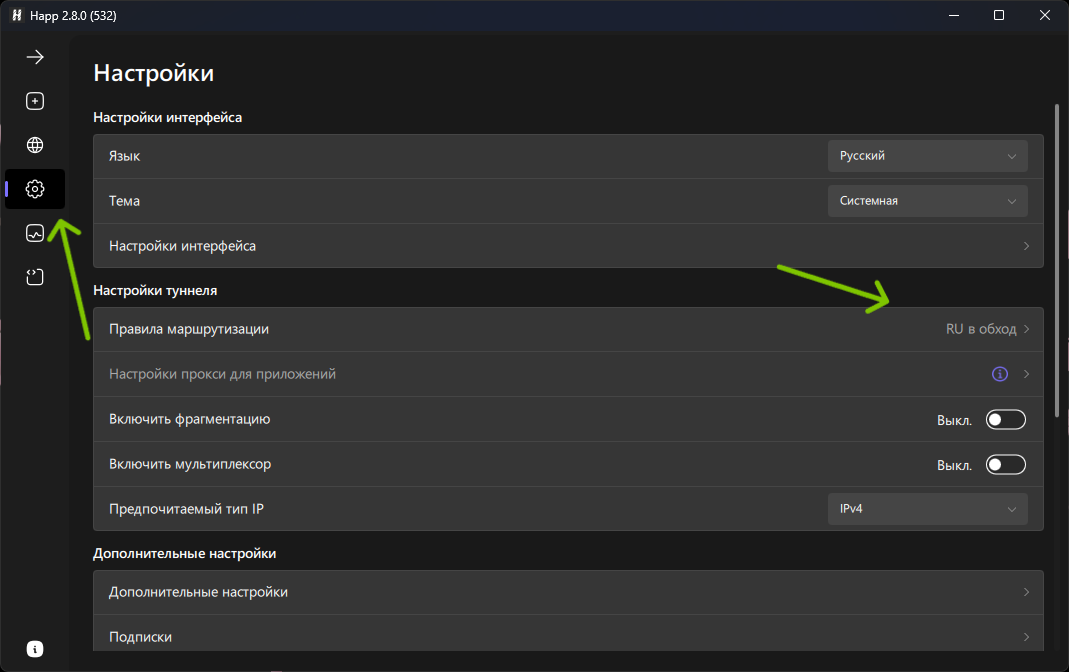
Task: Expand the sidebar with arrow icon
Action: [x=35, y=57]
